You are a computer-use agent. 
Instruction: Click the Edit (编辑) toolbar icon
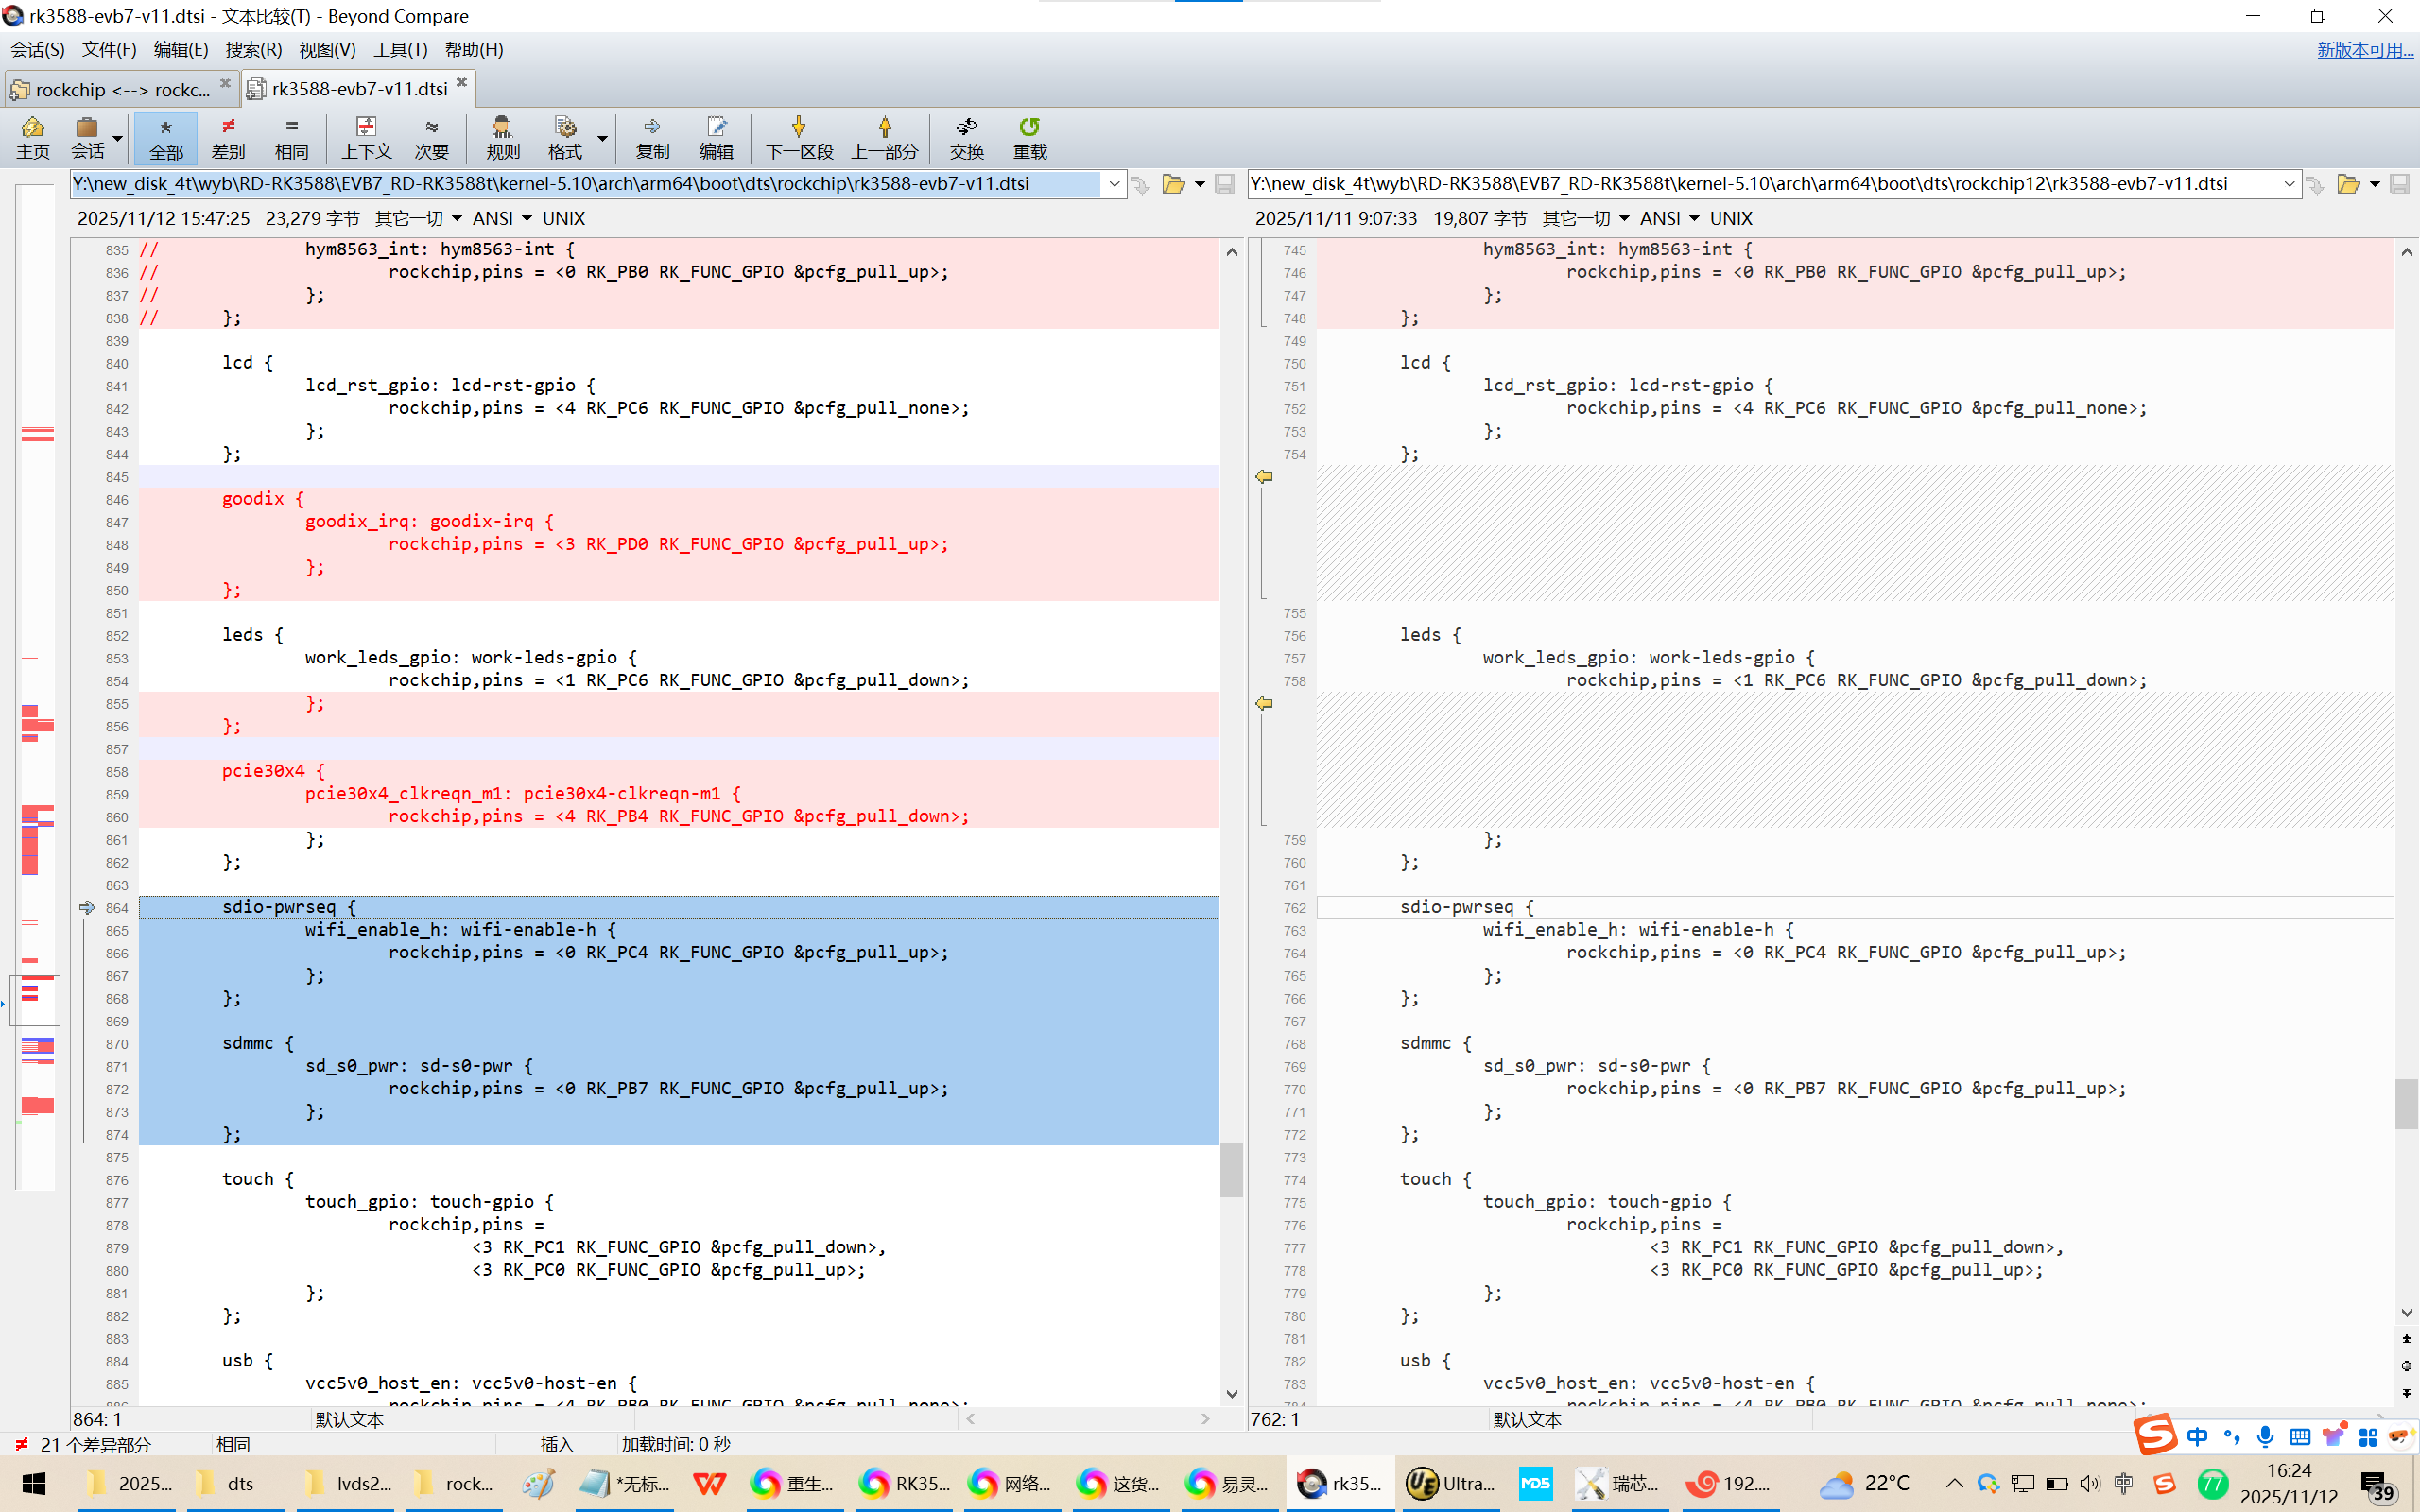click(x=715, y=137)
